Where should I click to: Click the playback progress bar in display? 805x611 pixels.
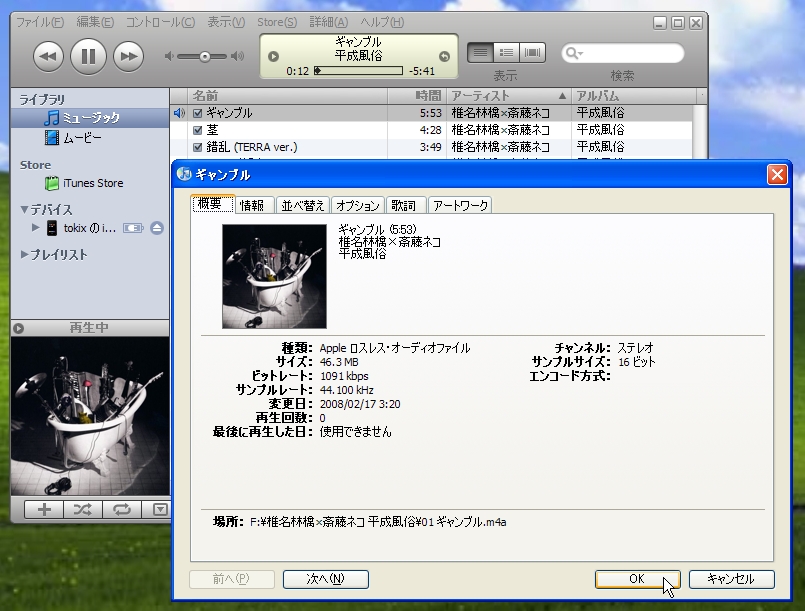tap(358, 71)
